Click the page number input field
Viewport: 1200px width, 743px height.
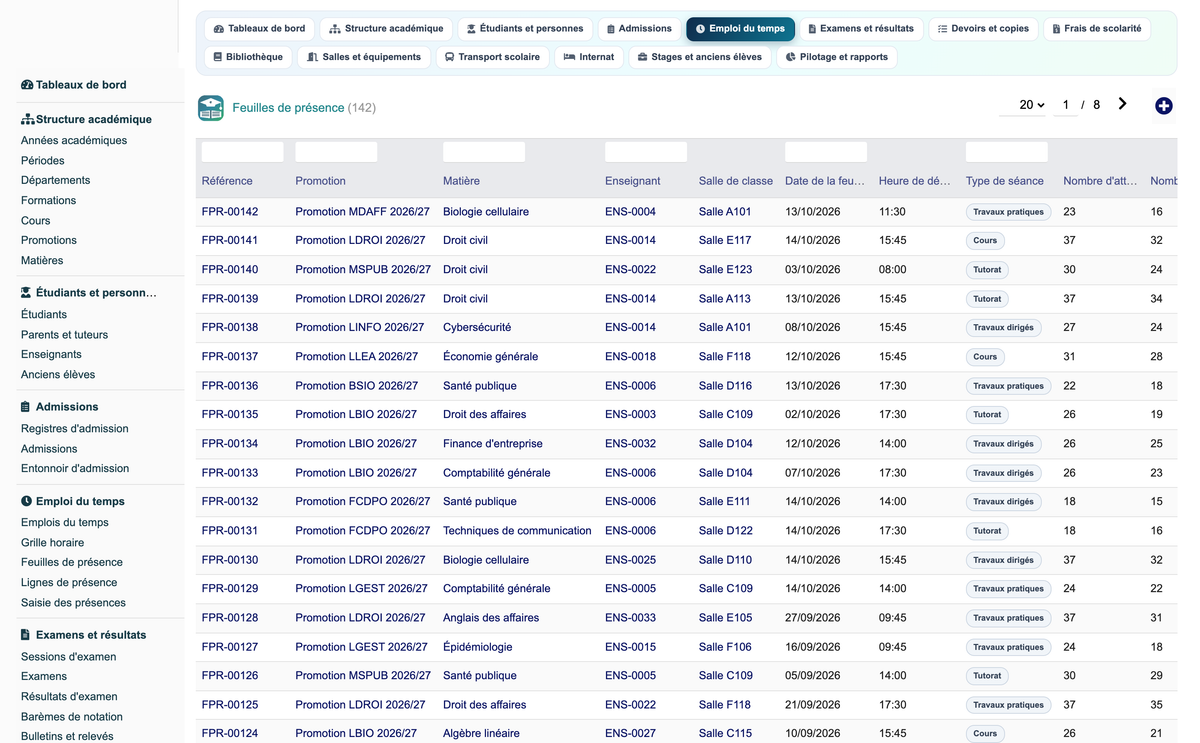[1066, 105]
